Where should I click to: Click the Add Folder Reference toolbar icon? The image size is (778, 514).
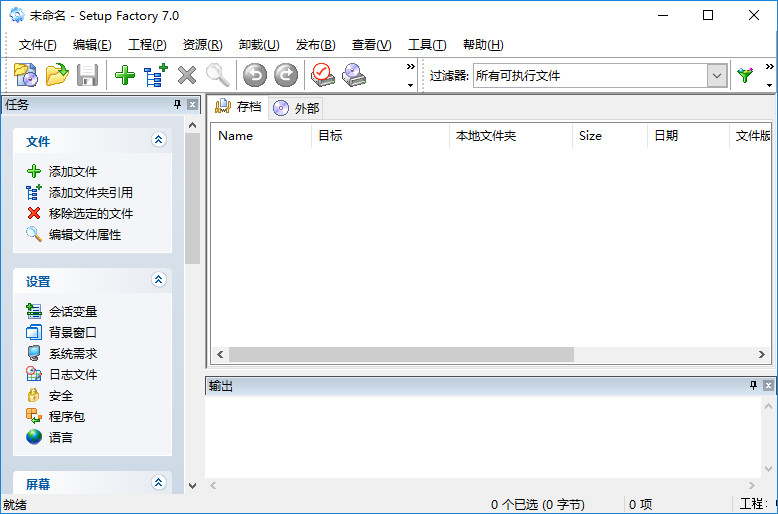[x=156, y=75]
